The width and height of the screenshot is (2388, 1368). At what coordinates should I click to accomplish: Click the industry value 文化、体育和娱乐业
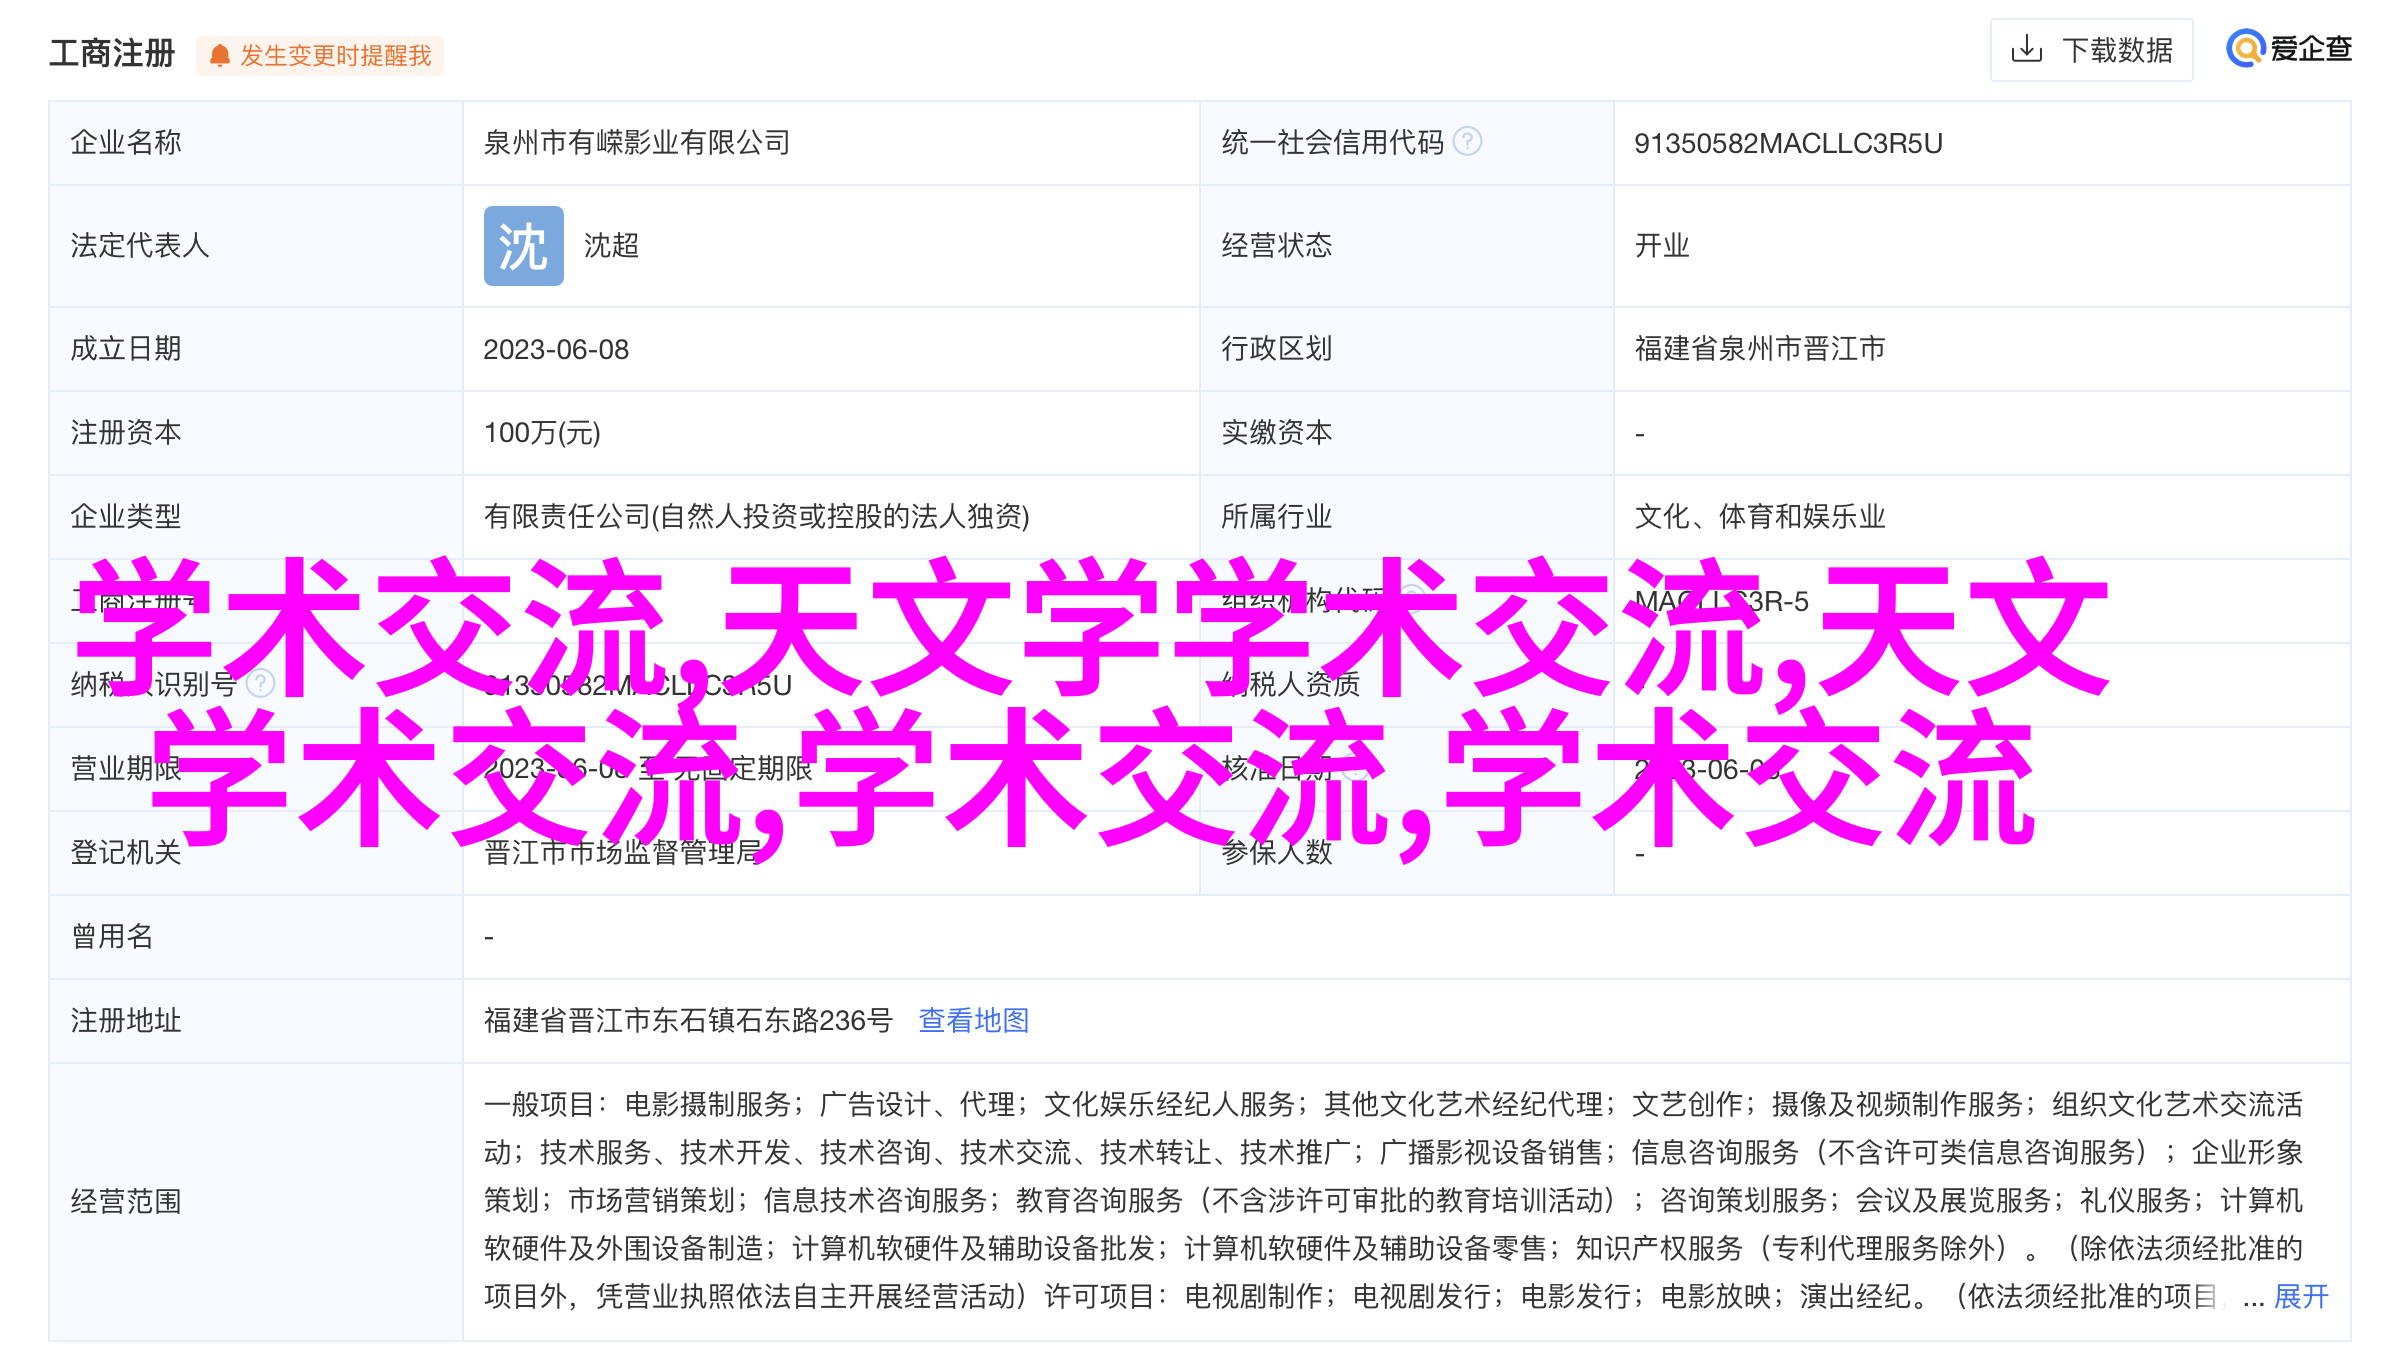[1759, 517]
